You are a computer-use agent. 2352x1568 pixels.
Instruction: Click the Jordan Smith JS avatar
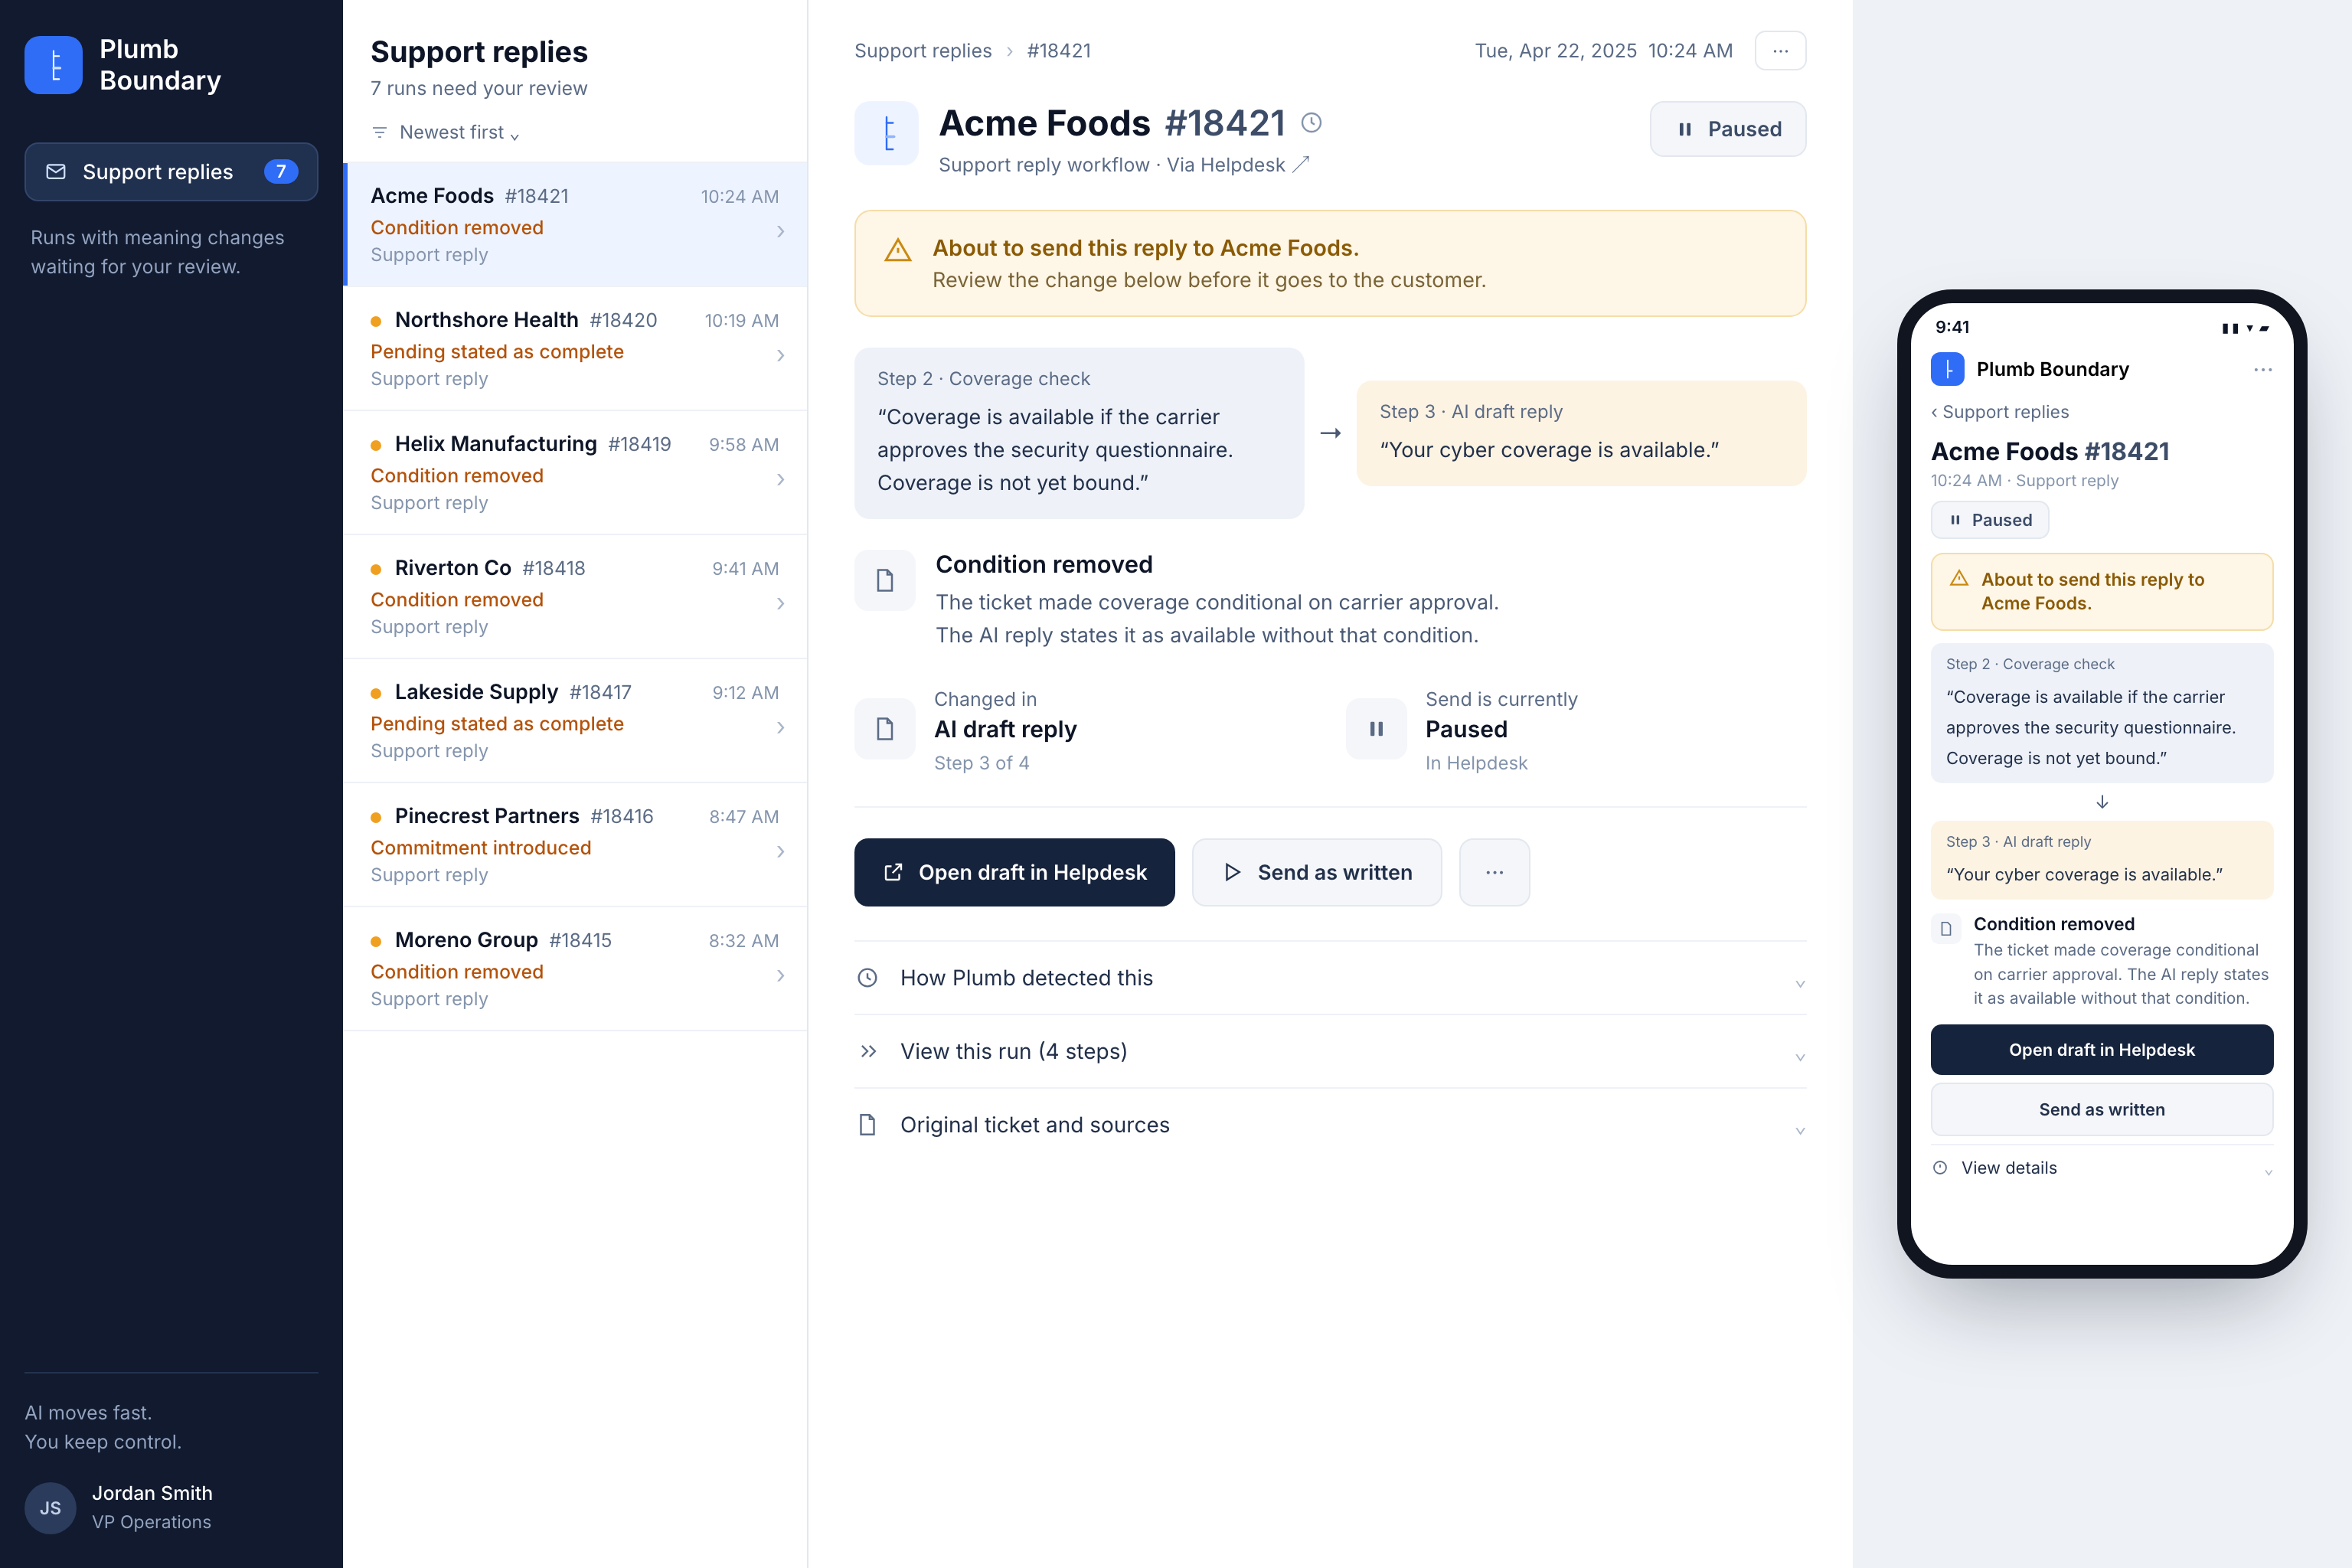[x=50, y=1508]
